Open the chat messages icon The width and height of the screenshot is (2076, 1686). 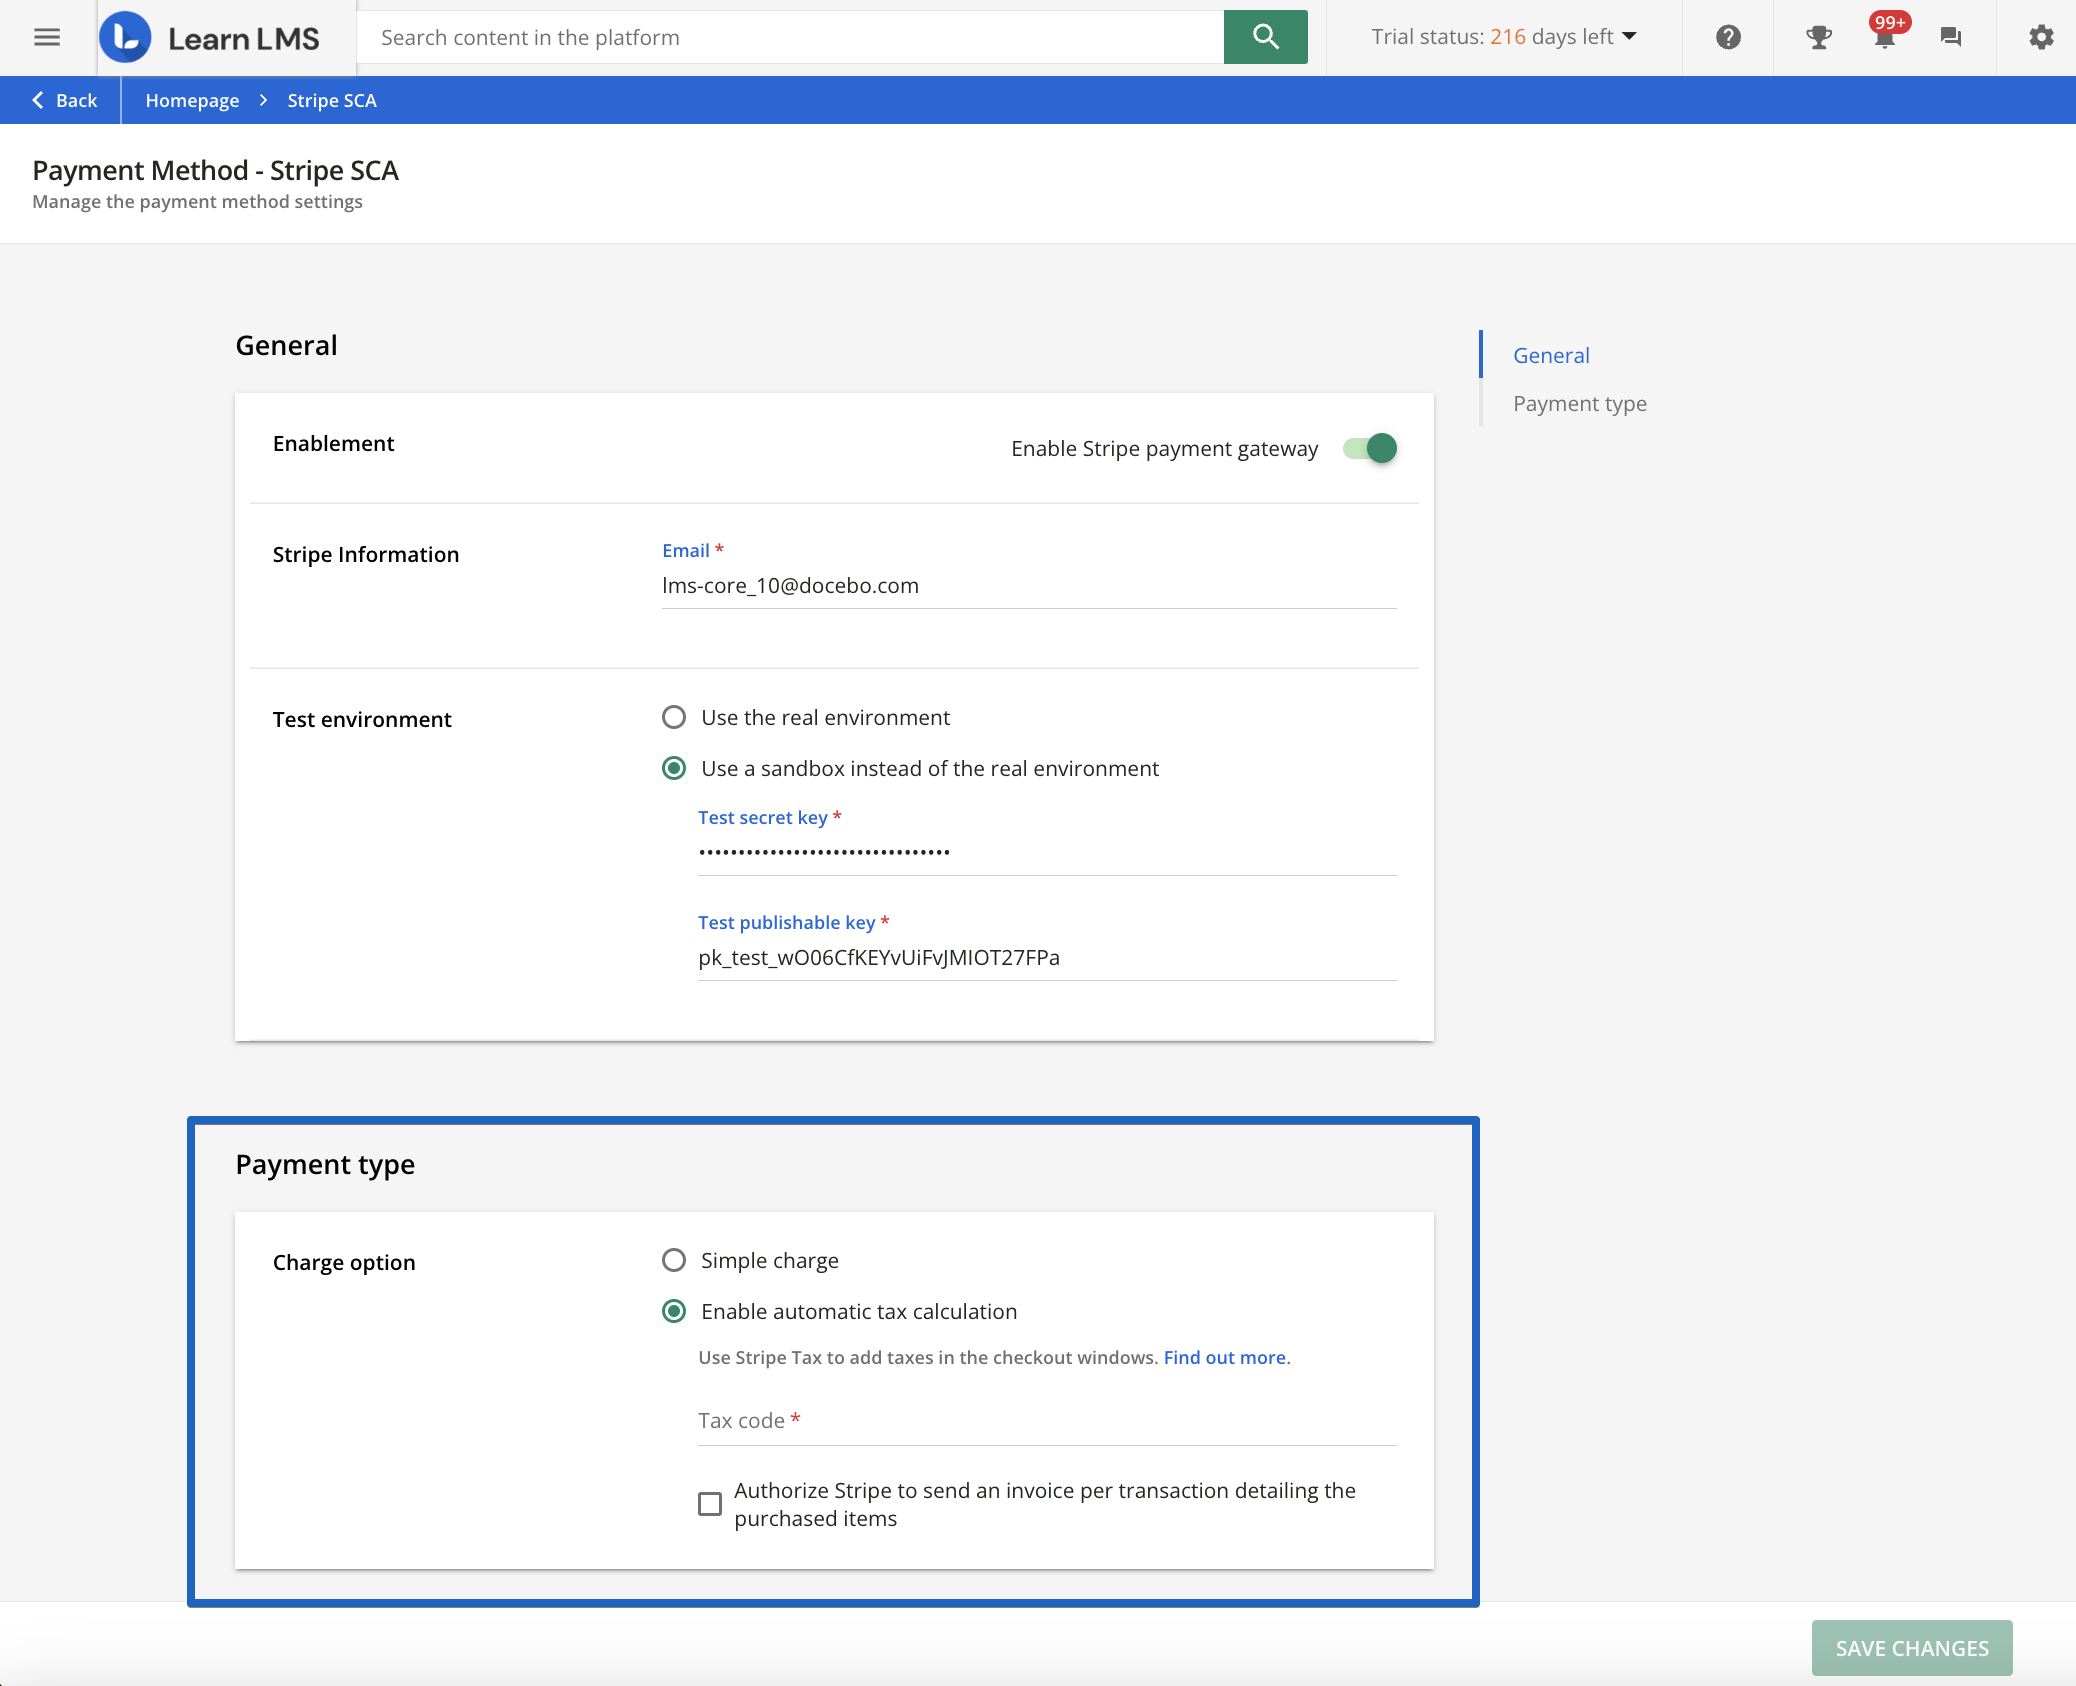pyautogui.click(x=1950, y=38)
